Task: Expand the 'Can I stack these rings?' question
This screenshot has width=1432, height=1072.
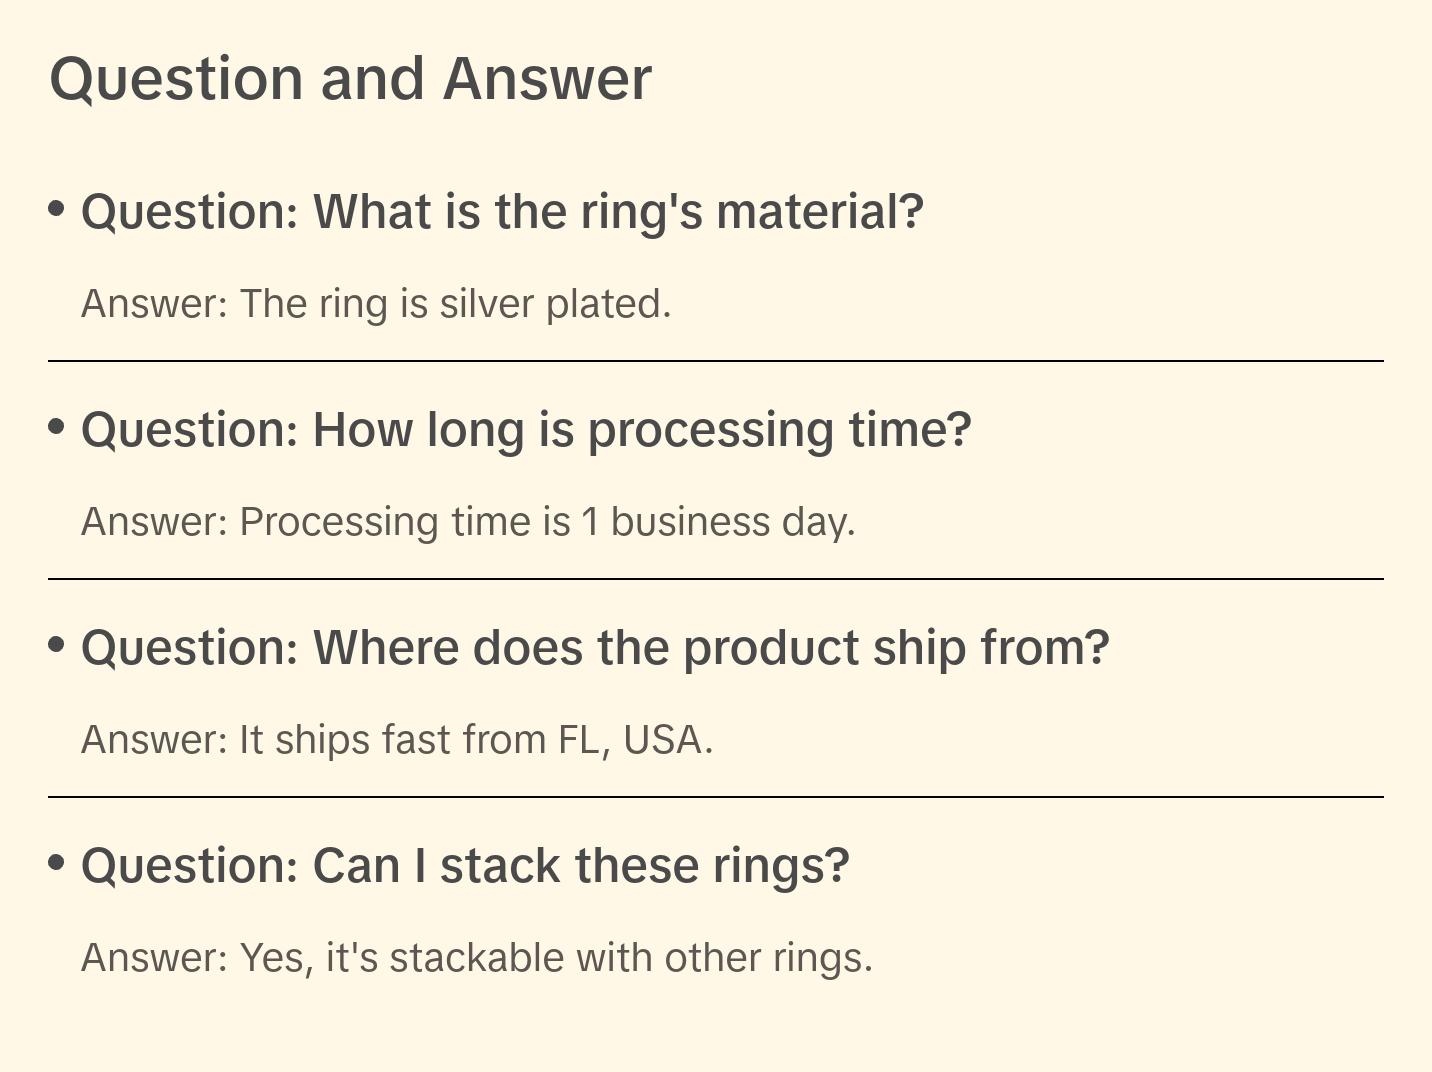Action: point(465,866)
